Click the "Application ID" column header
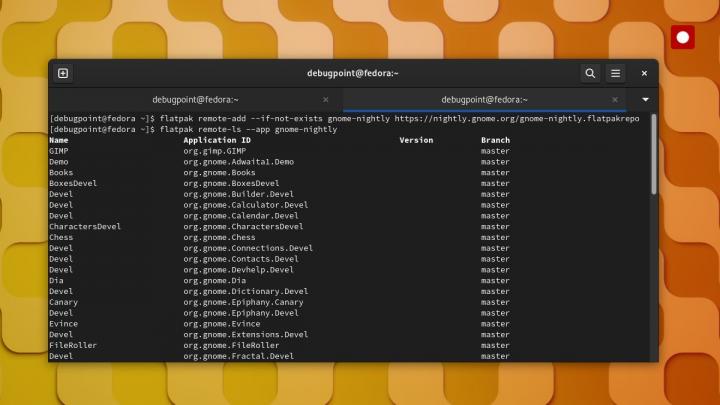720x405 pixels. coord(217,140)
